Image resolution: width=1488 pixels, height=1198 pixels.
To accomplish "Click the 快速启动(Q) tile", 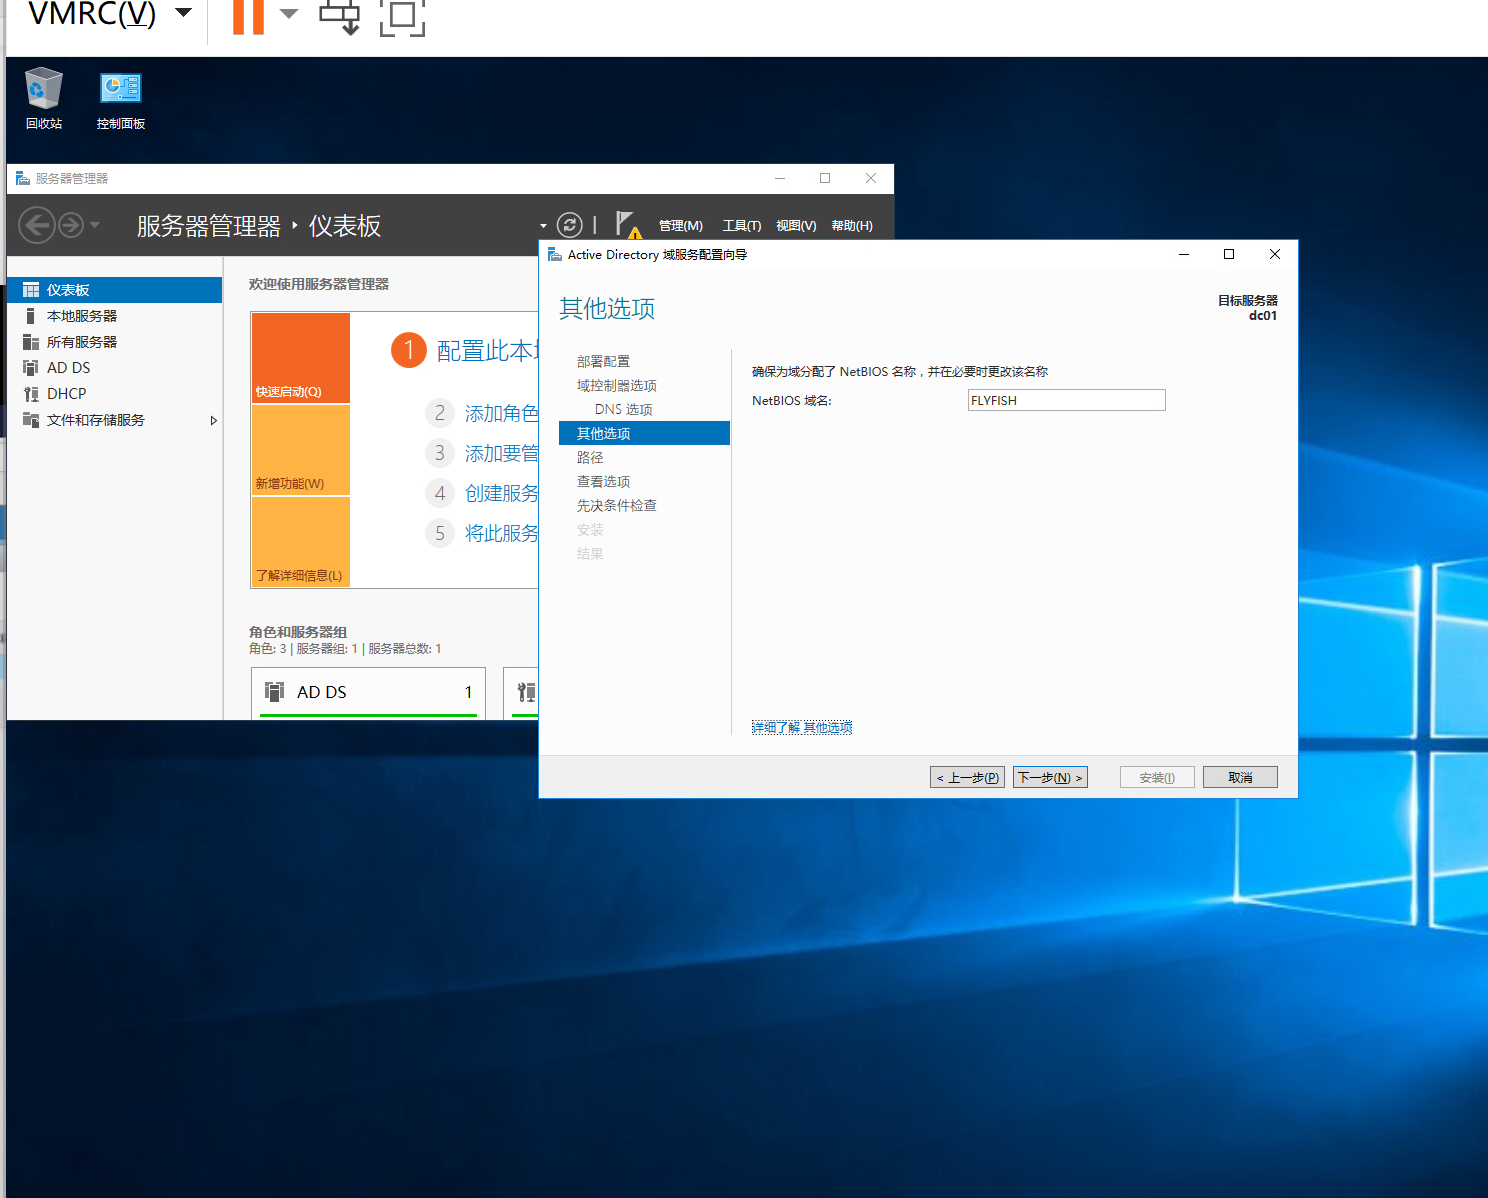I will click(301, 358).
